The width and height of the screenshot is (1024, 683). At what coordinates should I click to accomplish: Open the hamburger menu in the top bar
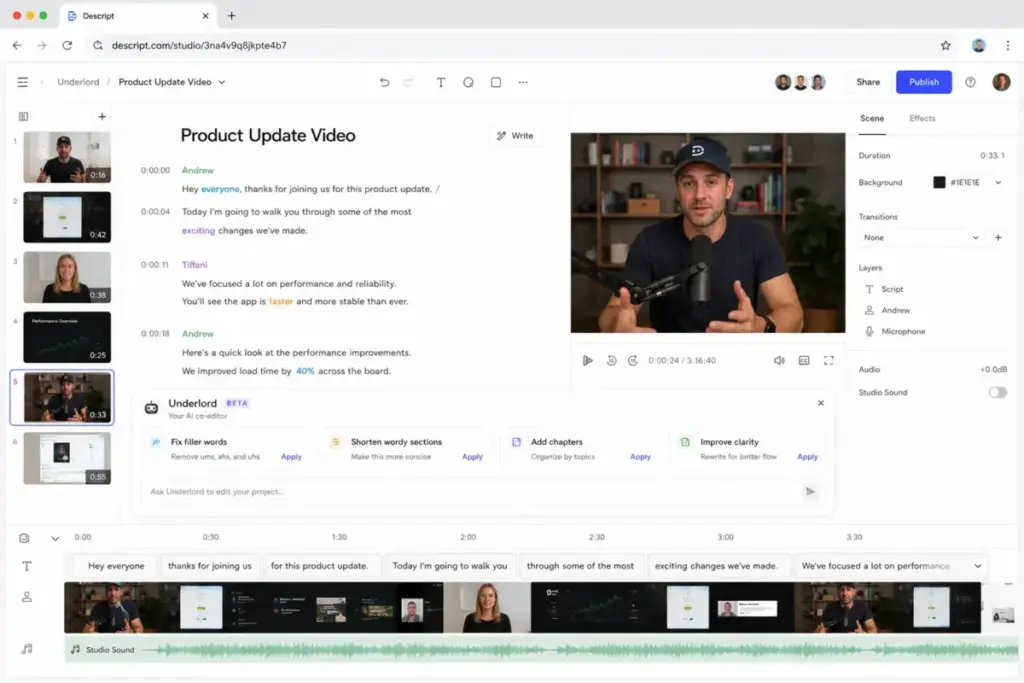coord(22,82)
